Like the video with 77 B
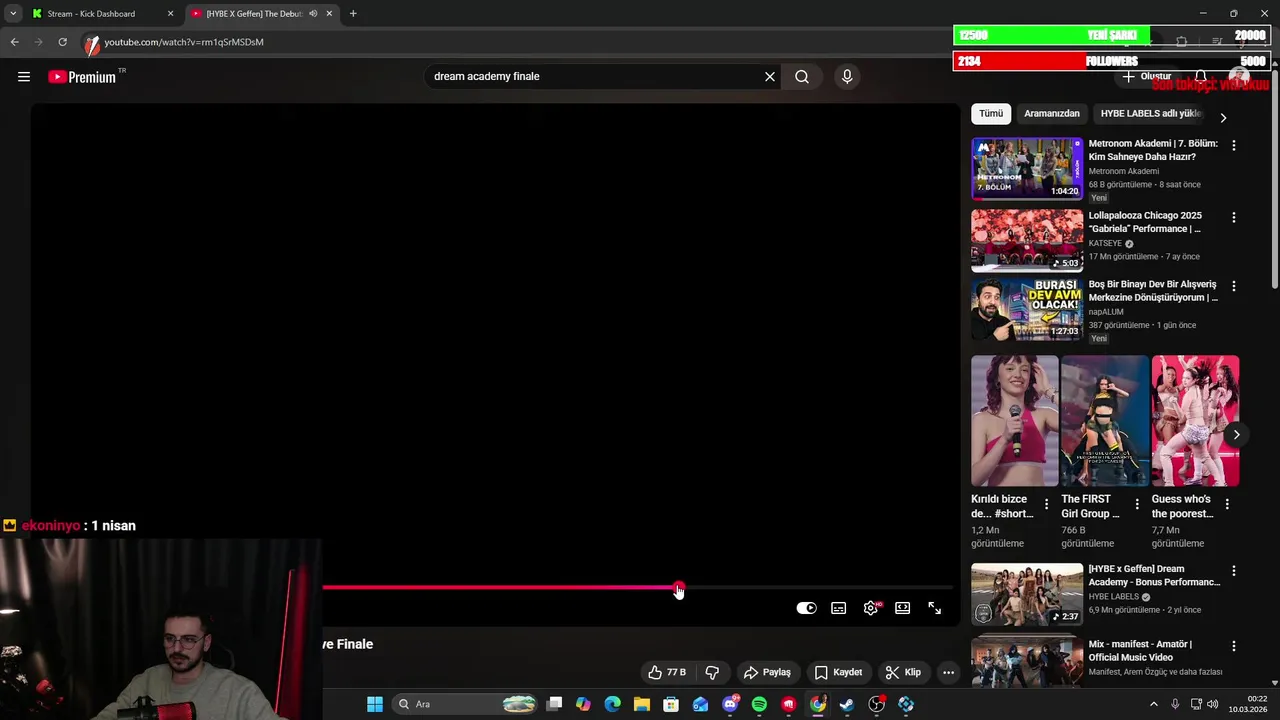 pyautogui.click(x=667, y=673)
